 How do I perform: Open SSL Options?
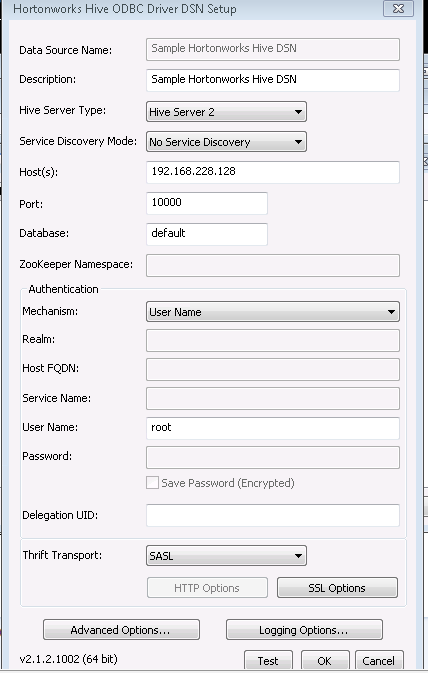[337, 588]
